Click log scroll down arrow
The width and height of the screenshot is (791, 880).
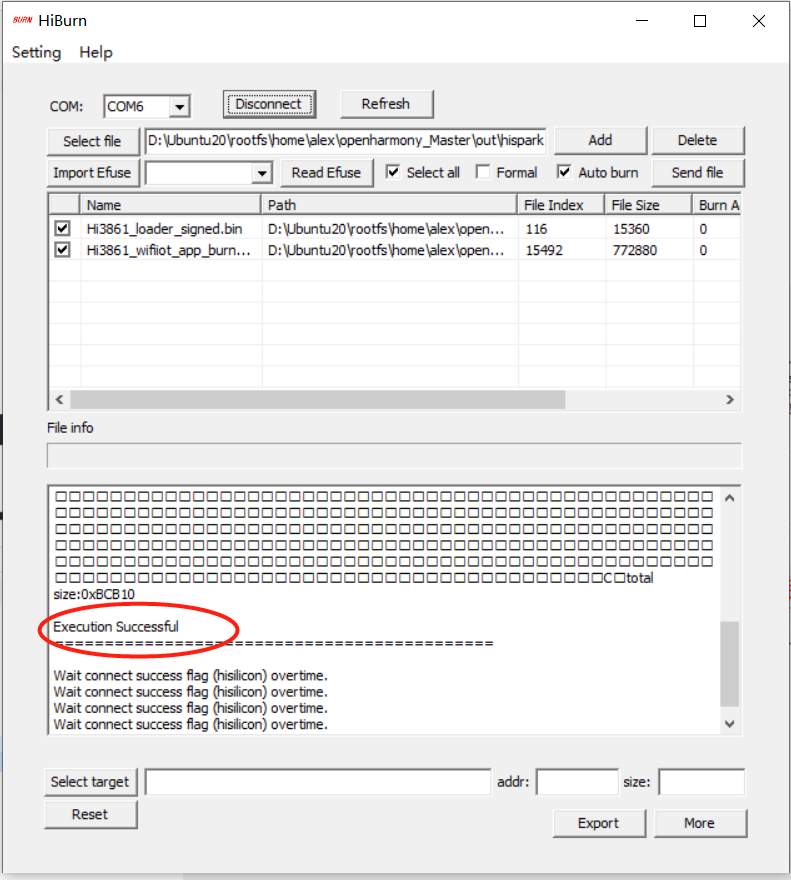pos(730,724)
